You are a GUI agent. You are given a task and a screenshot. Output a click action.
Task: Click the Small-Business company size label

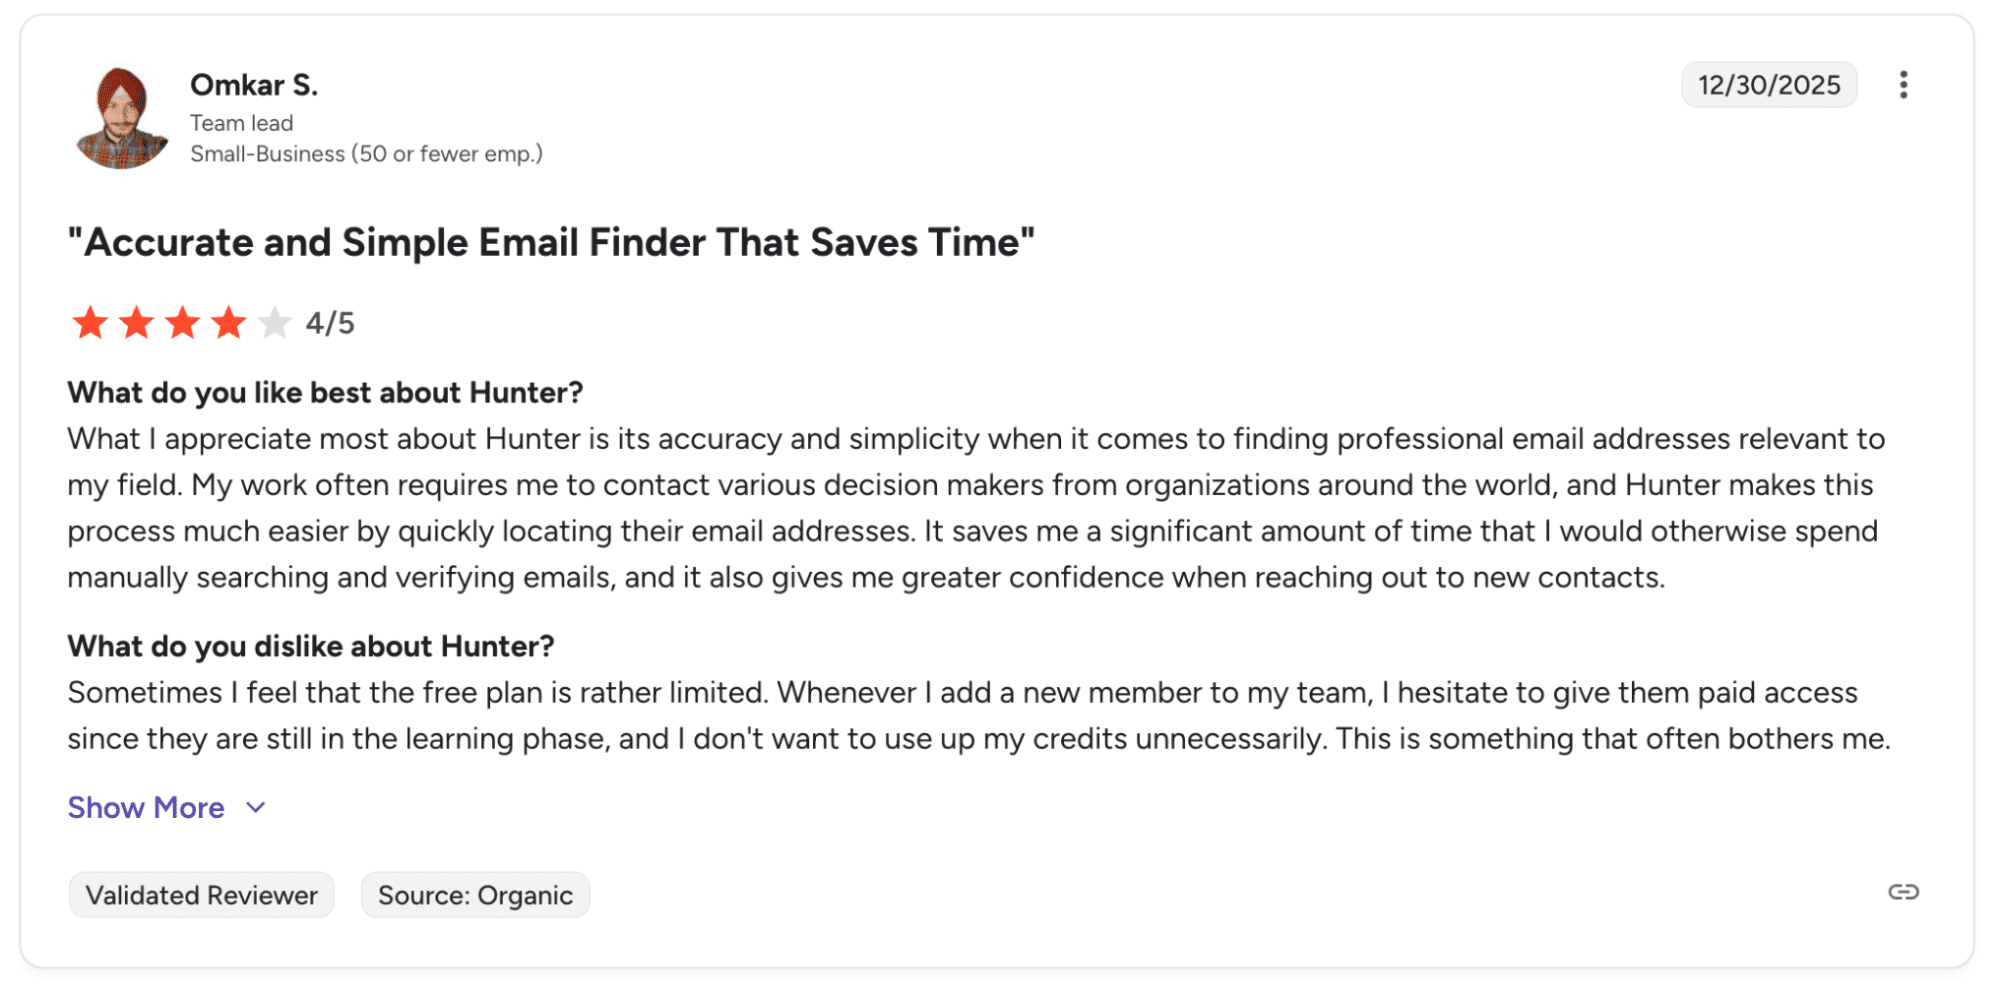click(366, 154)
